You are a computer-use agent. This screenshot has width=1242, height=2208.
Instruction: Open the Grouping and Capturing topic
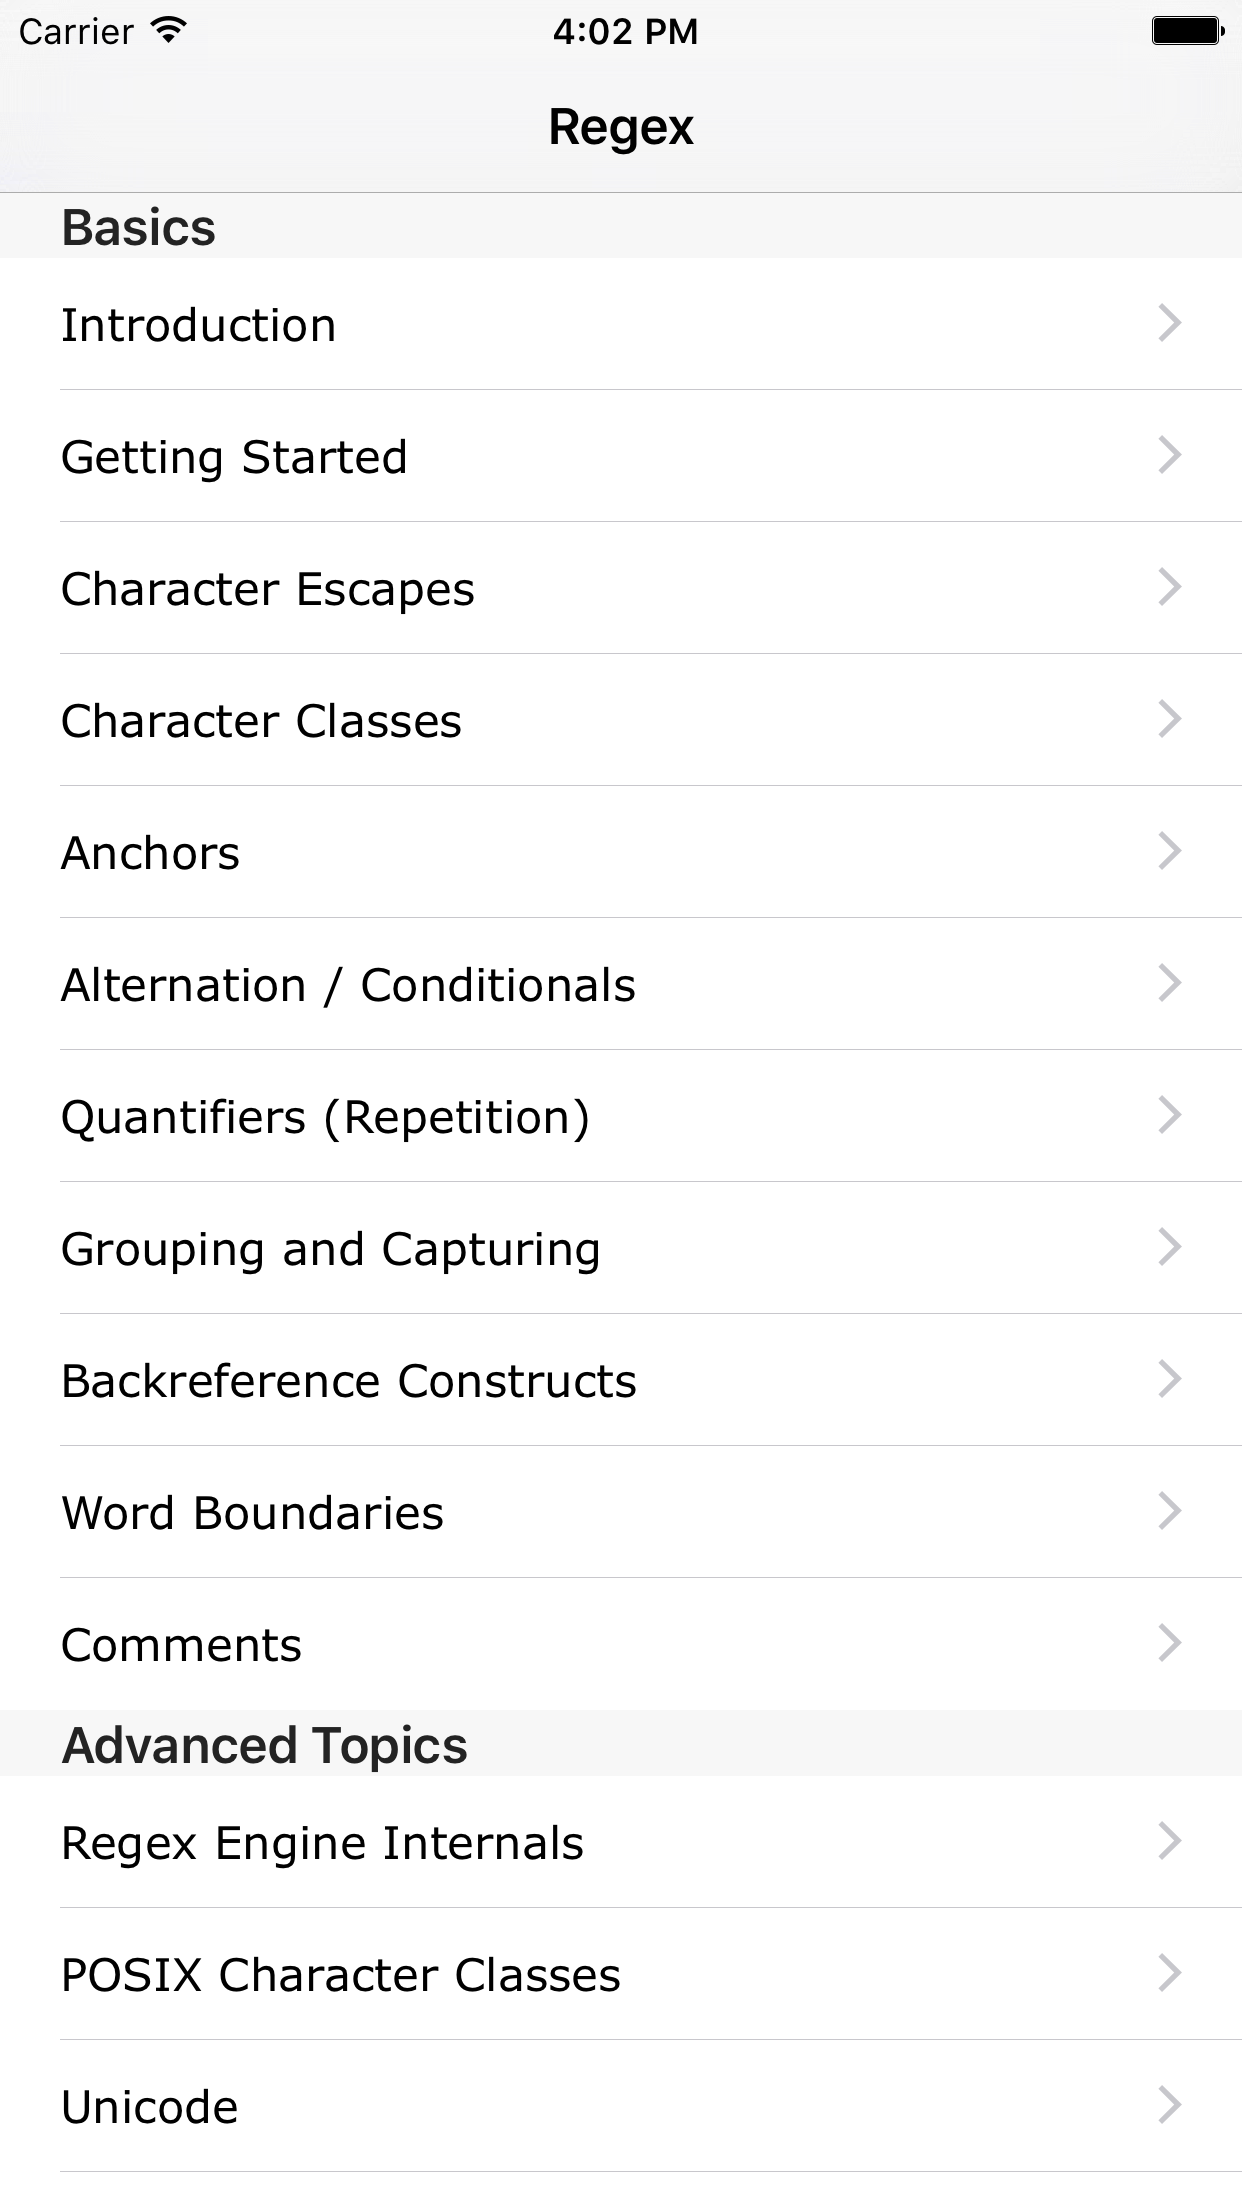331,1249
